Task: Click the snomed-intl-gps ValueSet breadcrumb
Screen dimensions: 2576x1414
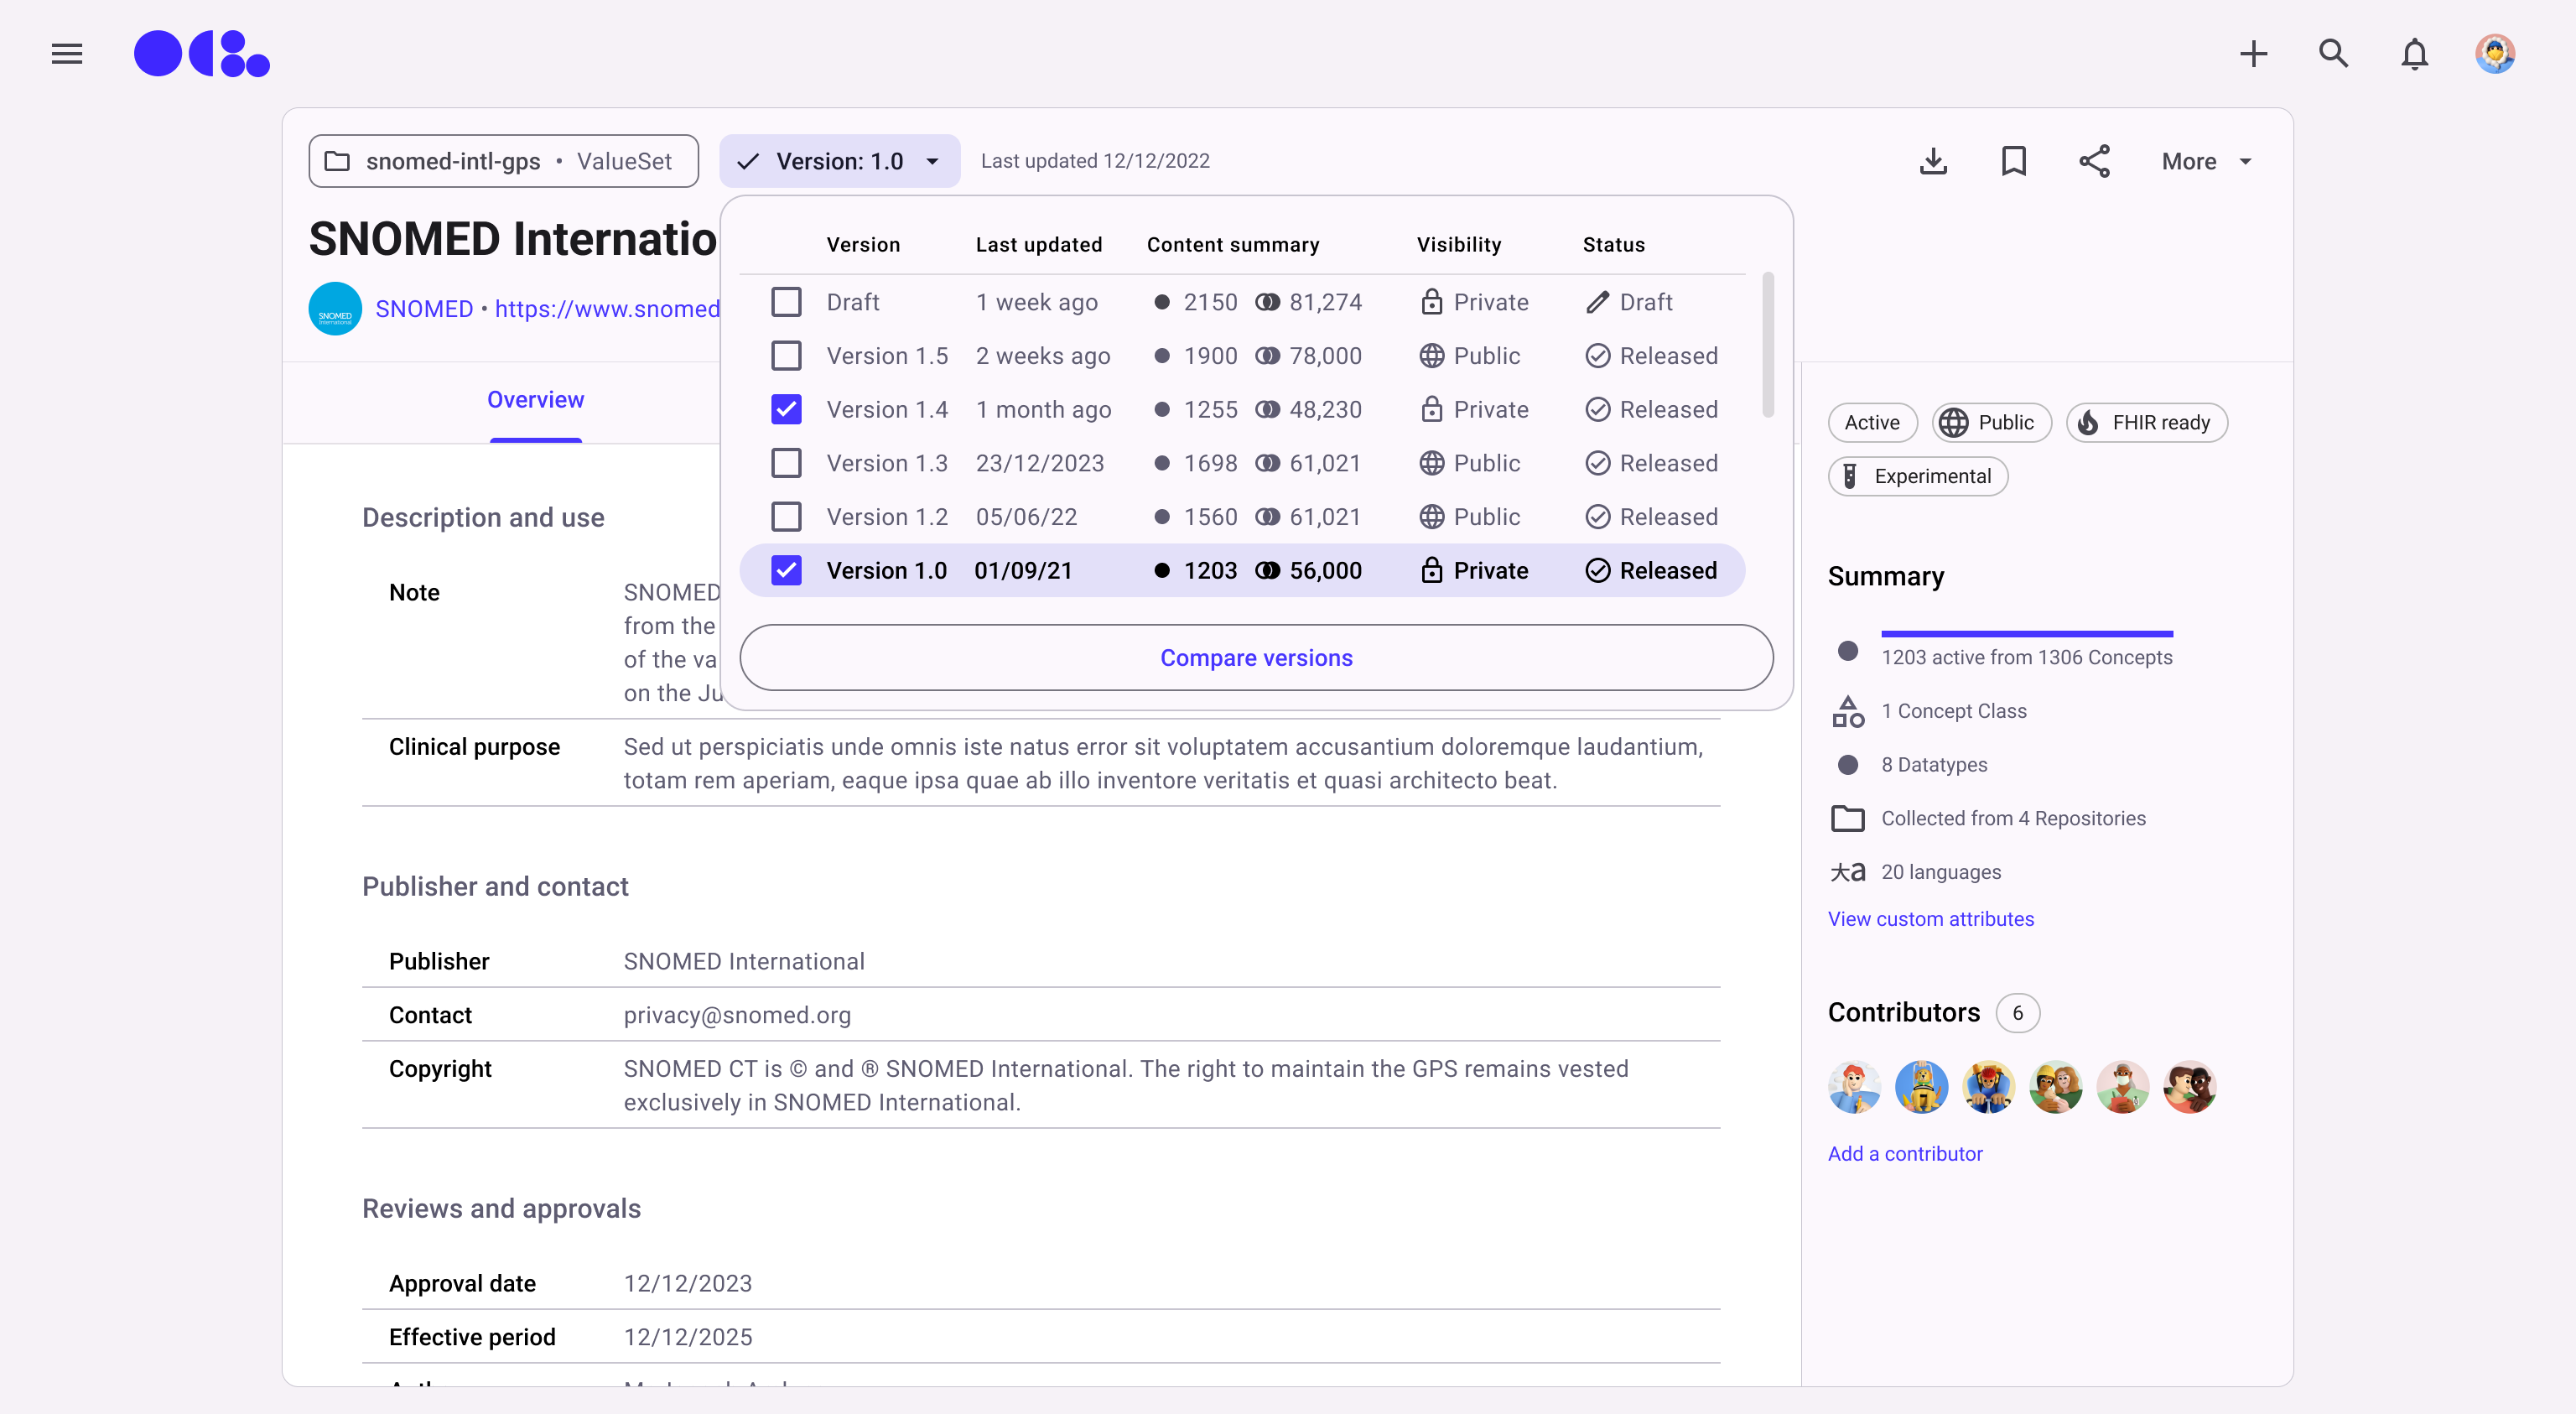Action: coord(503,161)
